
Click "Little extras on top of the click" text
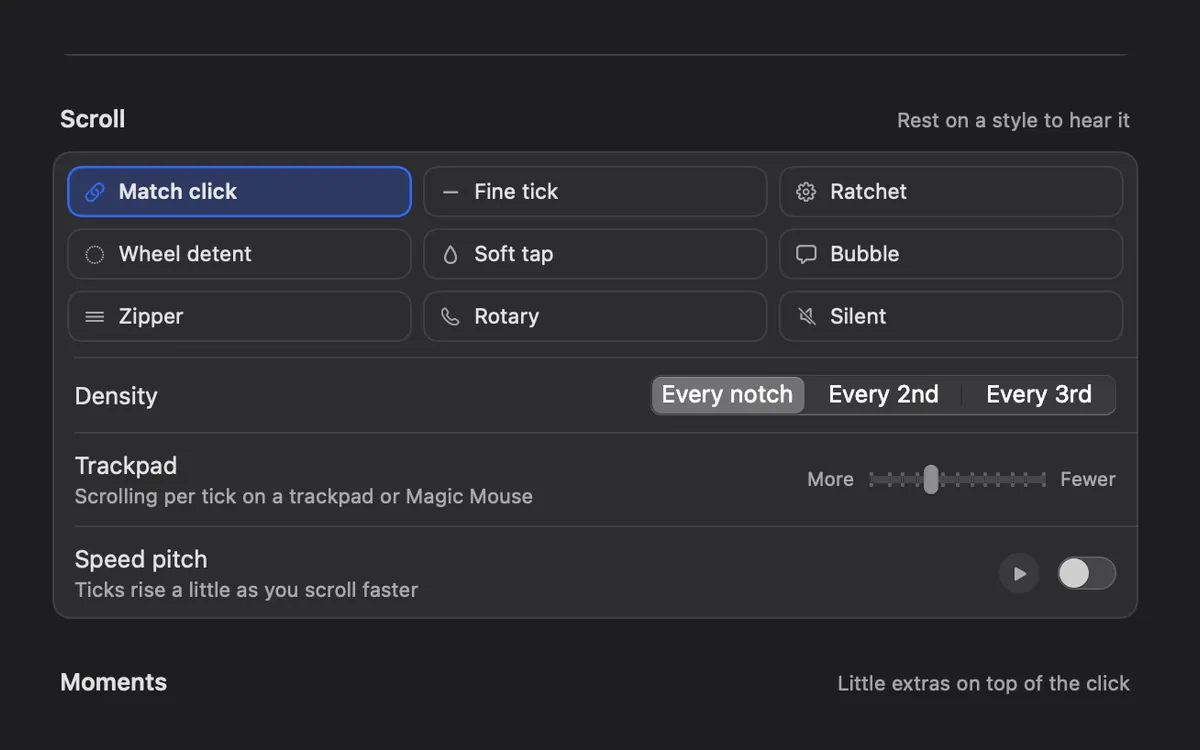click(x=984, y=684)
